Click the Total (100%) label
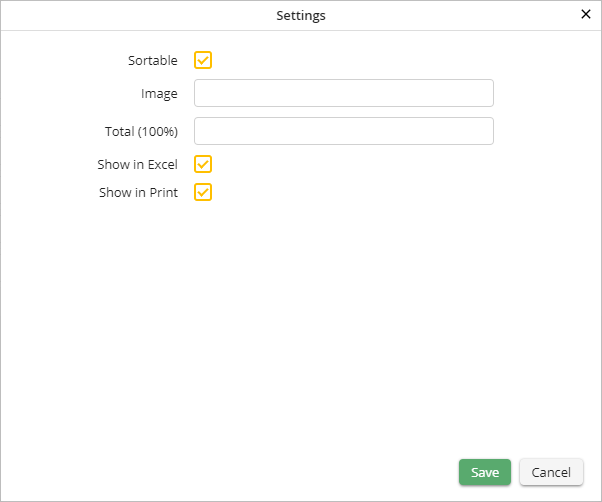This screenshot has width=602, height=502. coord(142,132)
